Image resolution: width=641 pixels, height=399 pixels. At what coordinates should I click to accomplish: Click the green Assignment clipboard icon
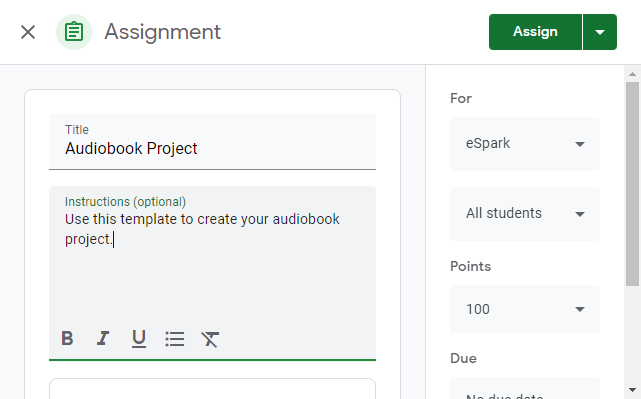click(74, 32)
